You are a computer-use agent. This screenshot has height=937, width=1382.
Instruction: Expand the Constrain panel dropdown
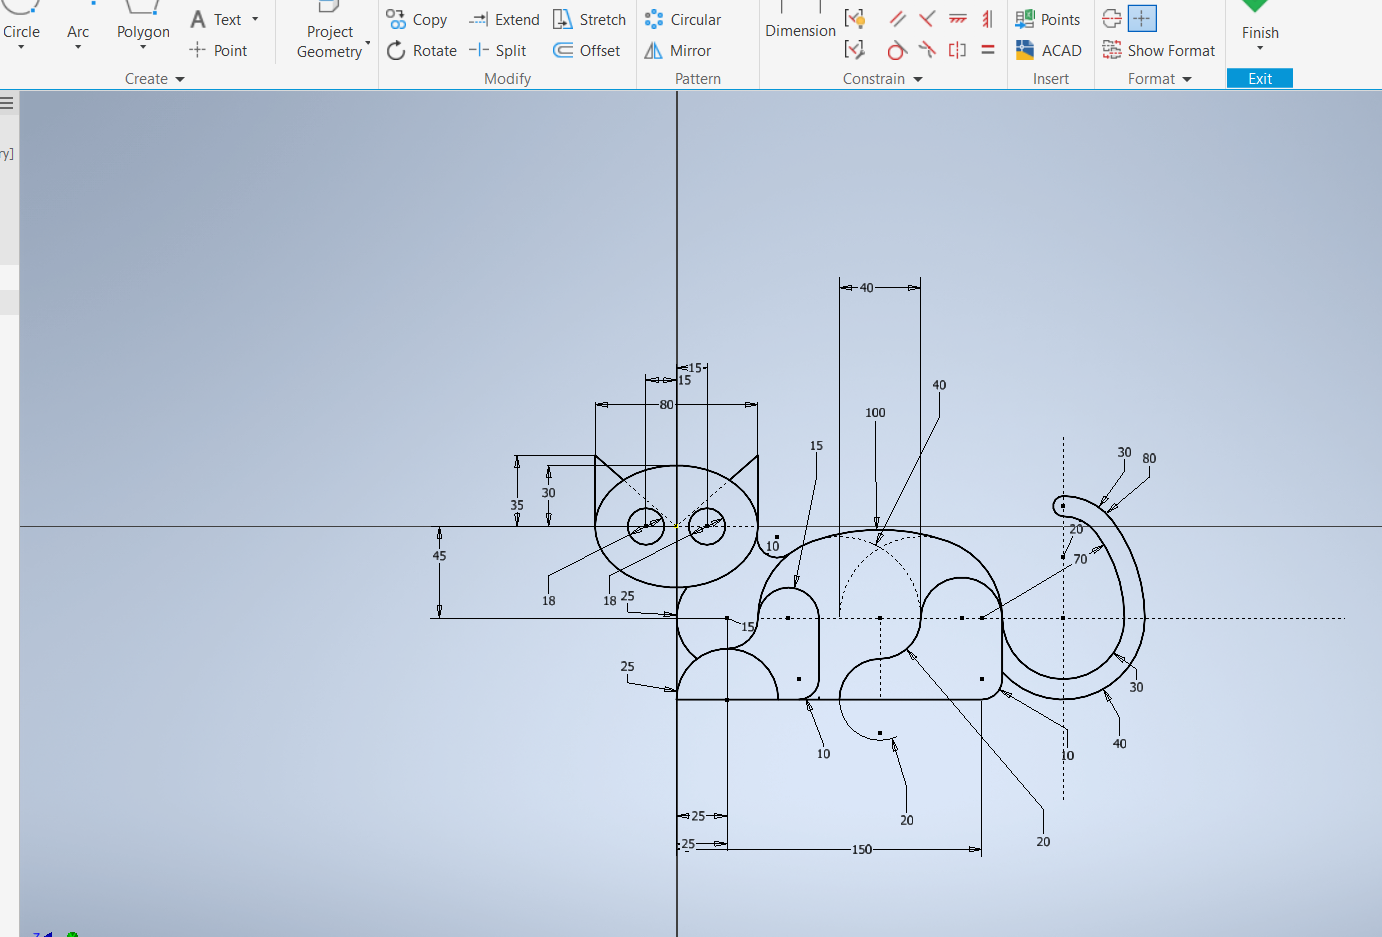tap(918, 79)
